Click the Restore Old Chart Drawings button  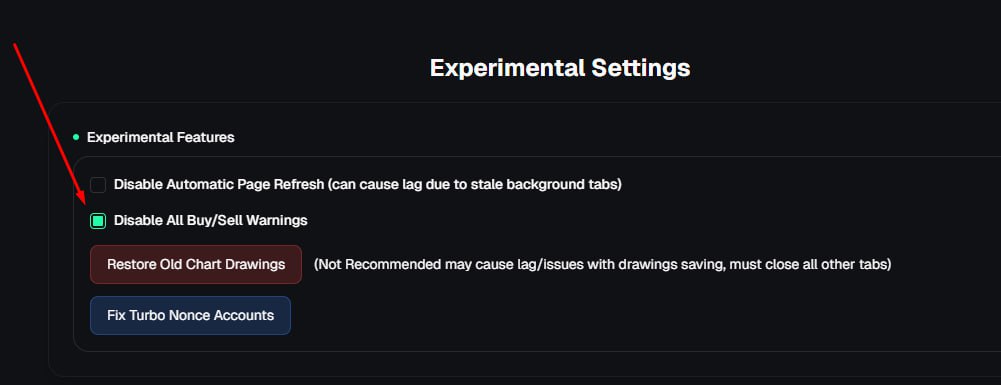pyautogui.click(x=196, y=264)
